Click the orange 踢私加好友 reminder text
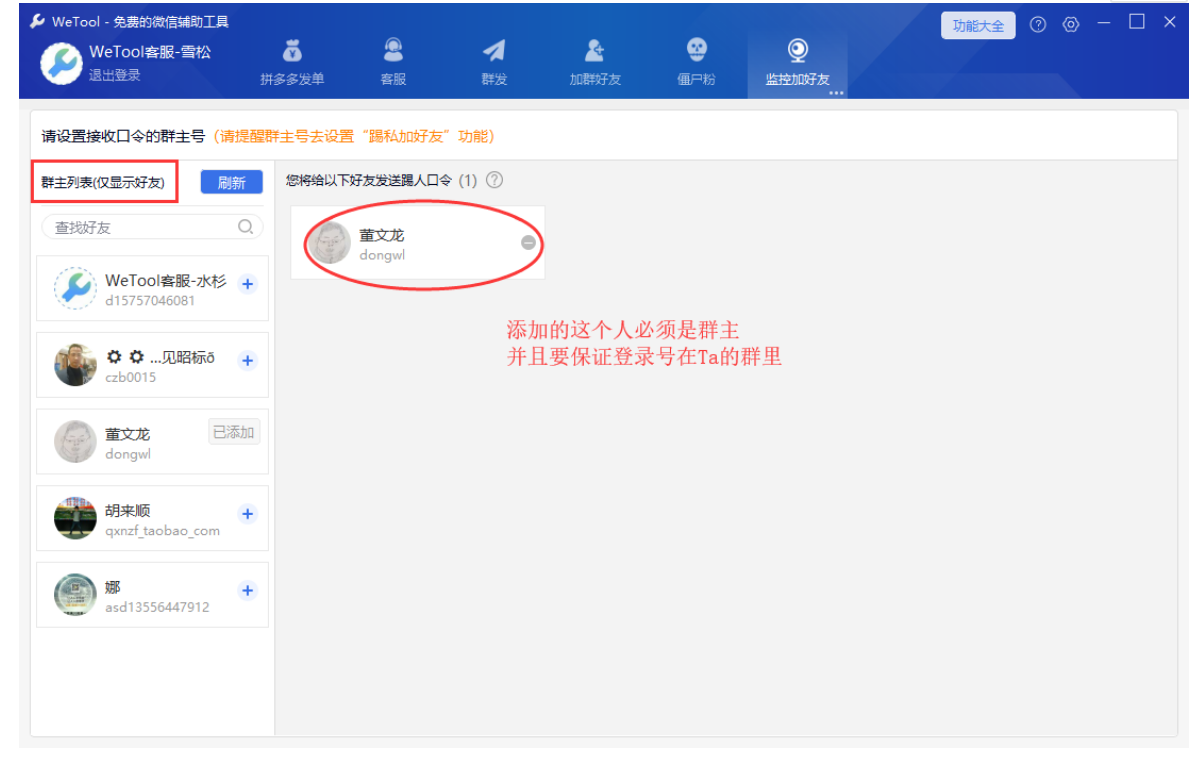 354,136
